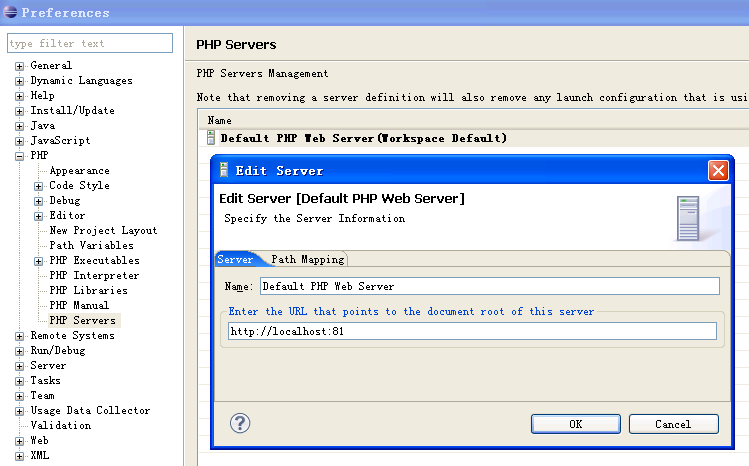
Task: Expand the Run/Debug node
Action: coord(19,351)
